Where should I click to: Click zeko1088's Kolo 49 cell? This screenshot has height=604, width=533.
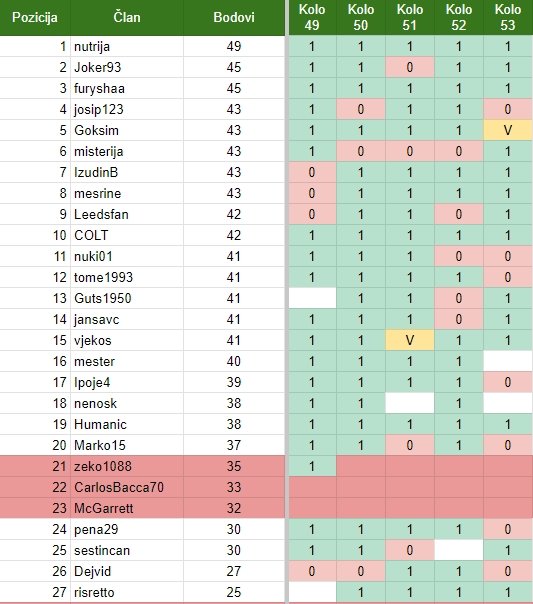point(312,466)
